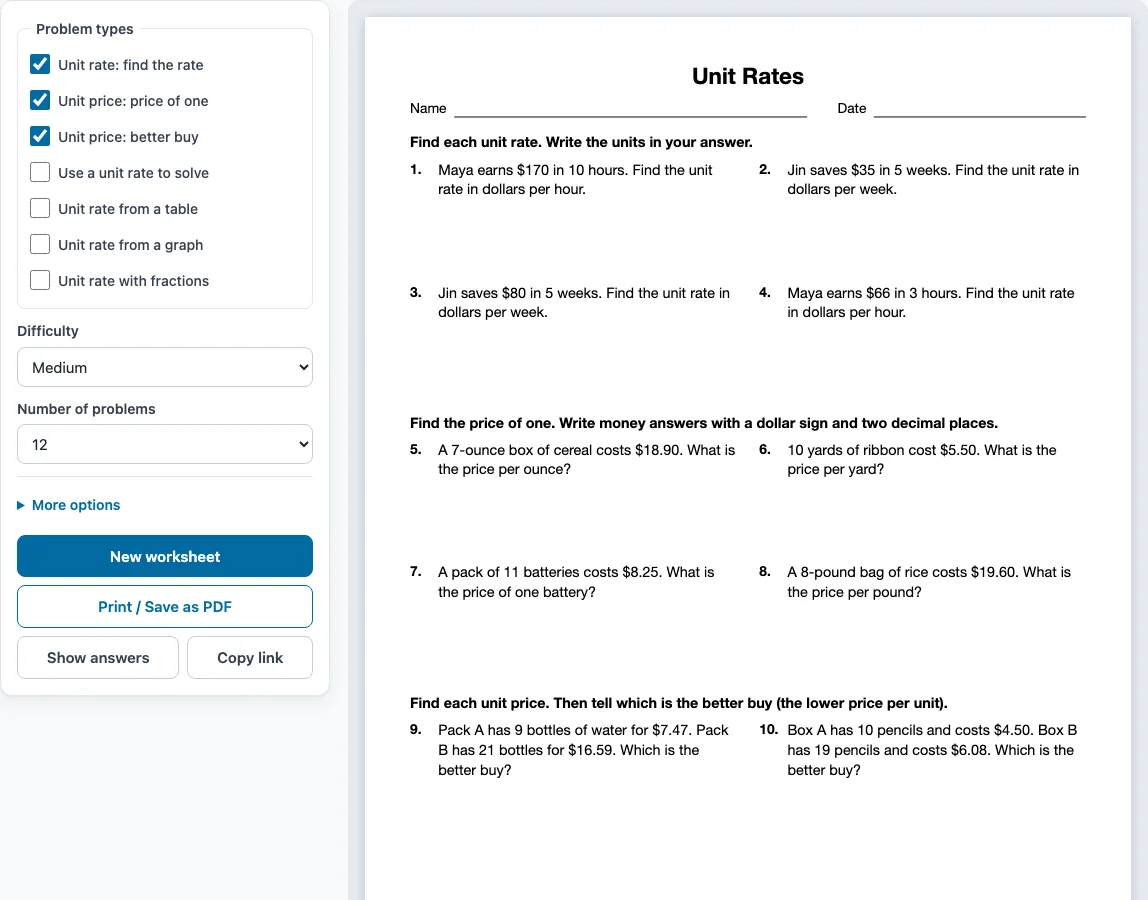The image size is (1148, 900).
Task: Click problem 8 about 8-pound rice bag
Action: point(929,581)
